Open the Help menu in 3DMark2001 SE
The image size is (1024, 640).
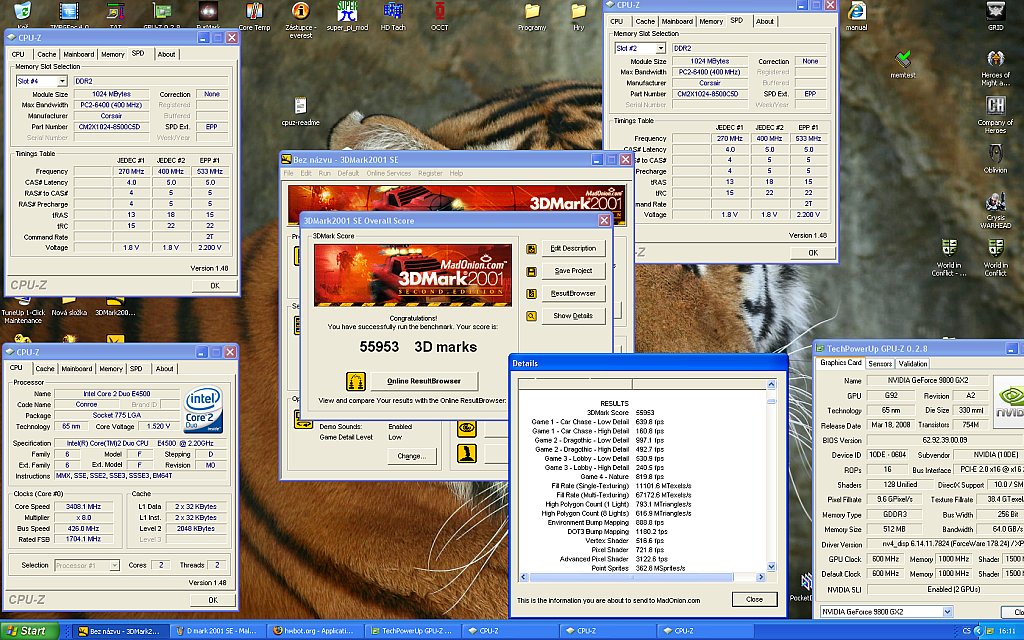[456, 173]
